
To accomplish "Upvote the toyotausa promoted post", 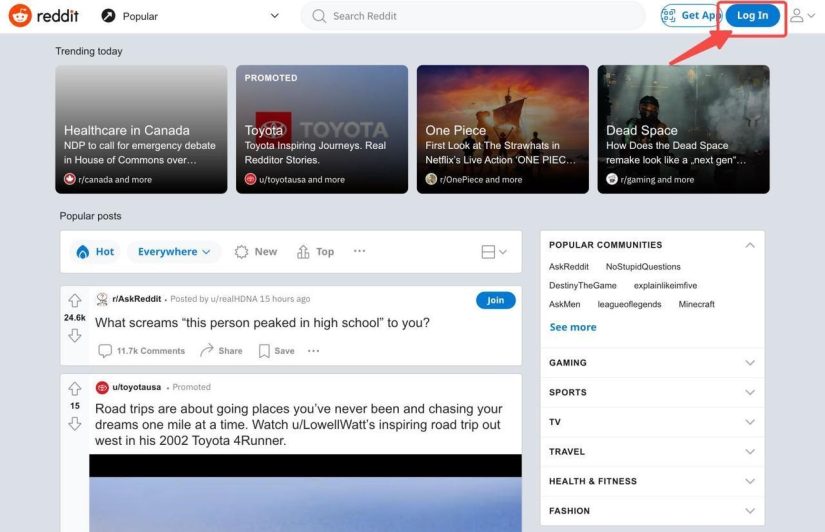I will point(75,389).
